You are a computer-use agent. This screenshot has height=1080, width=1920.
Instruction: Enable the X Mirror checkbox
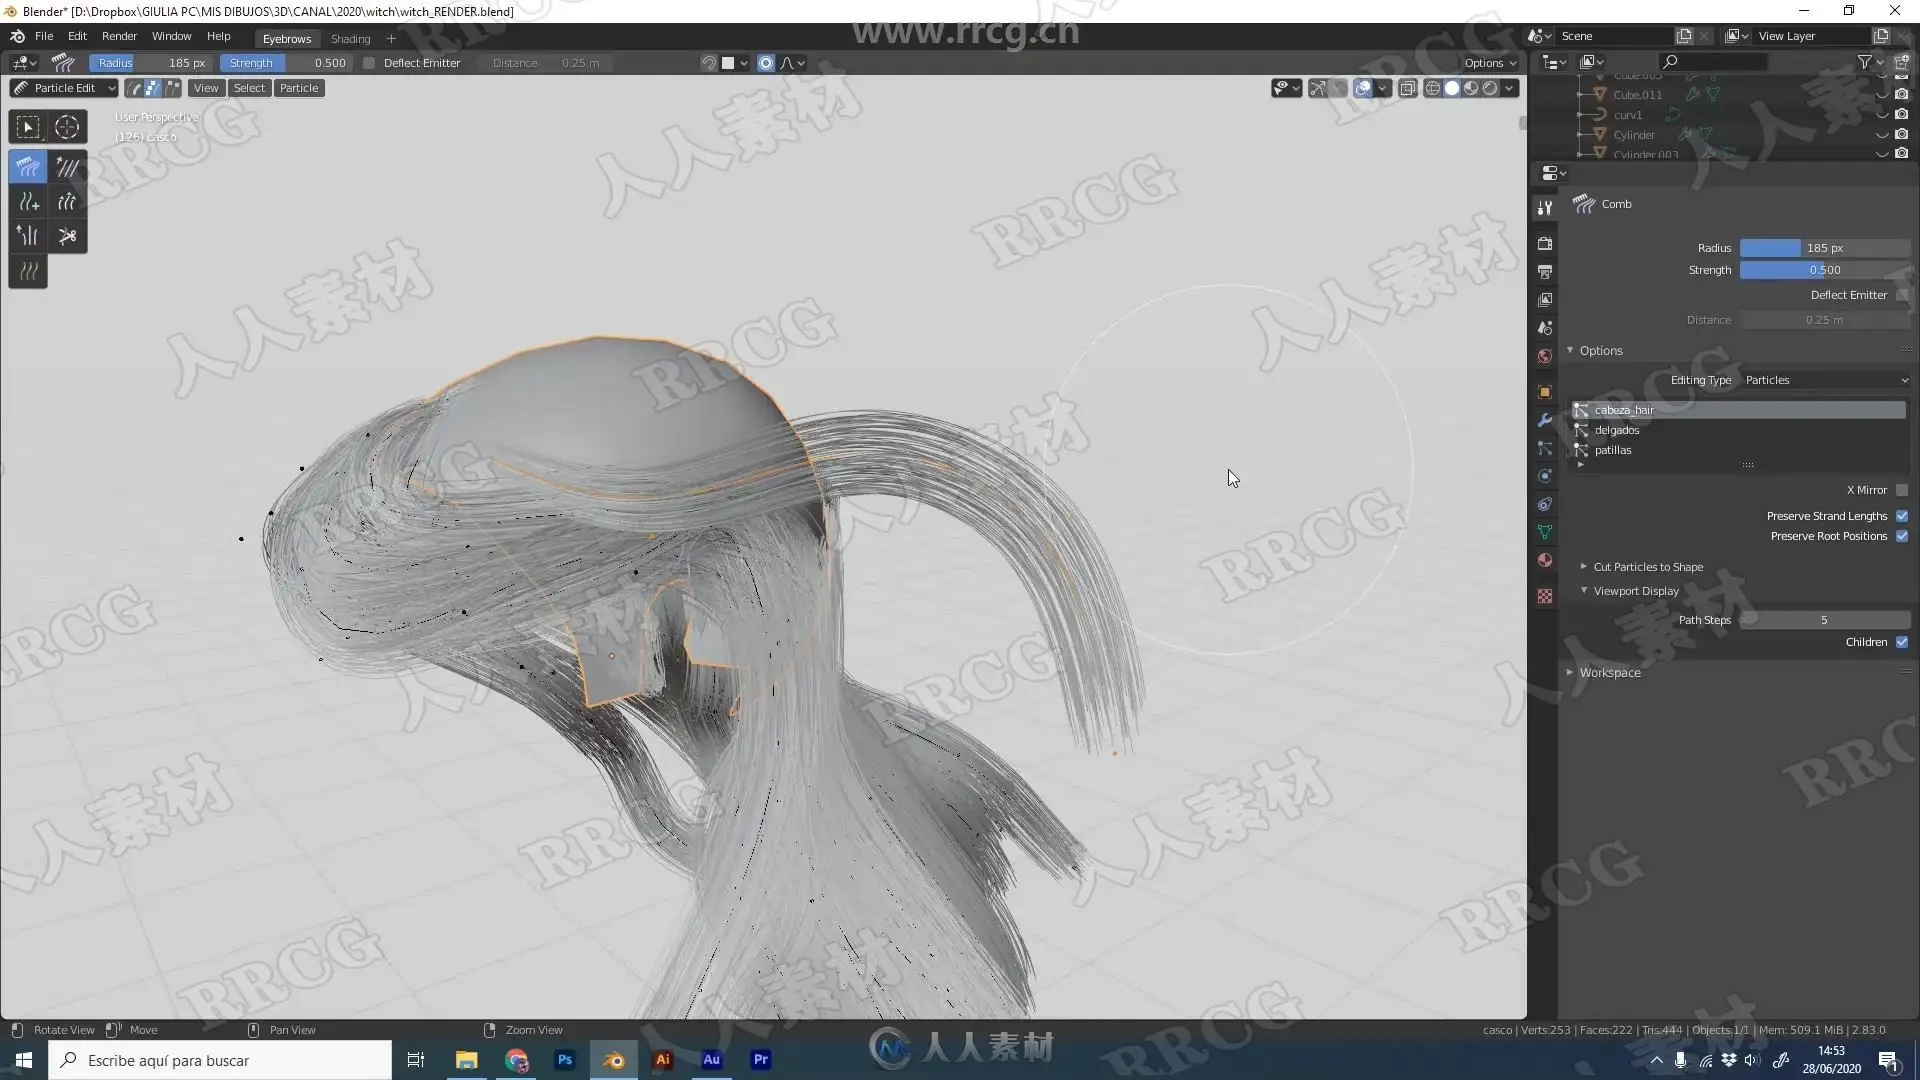click(1902, 490)
